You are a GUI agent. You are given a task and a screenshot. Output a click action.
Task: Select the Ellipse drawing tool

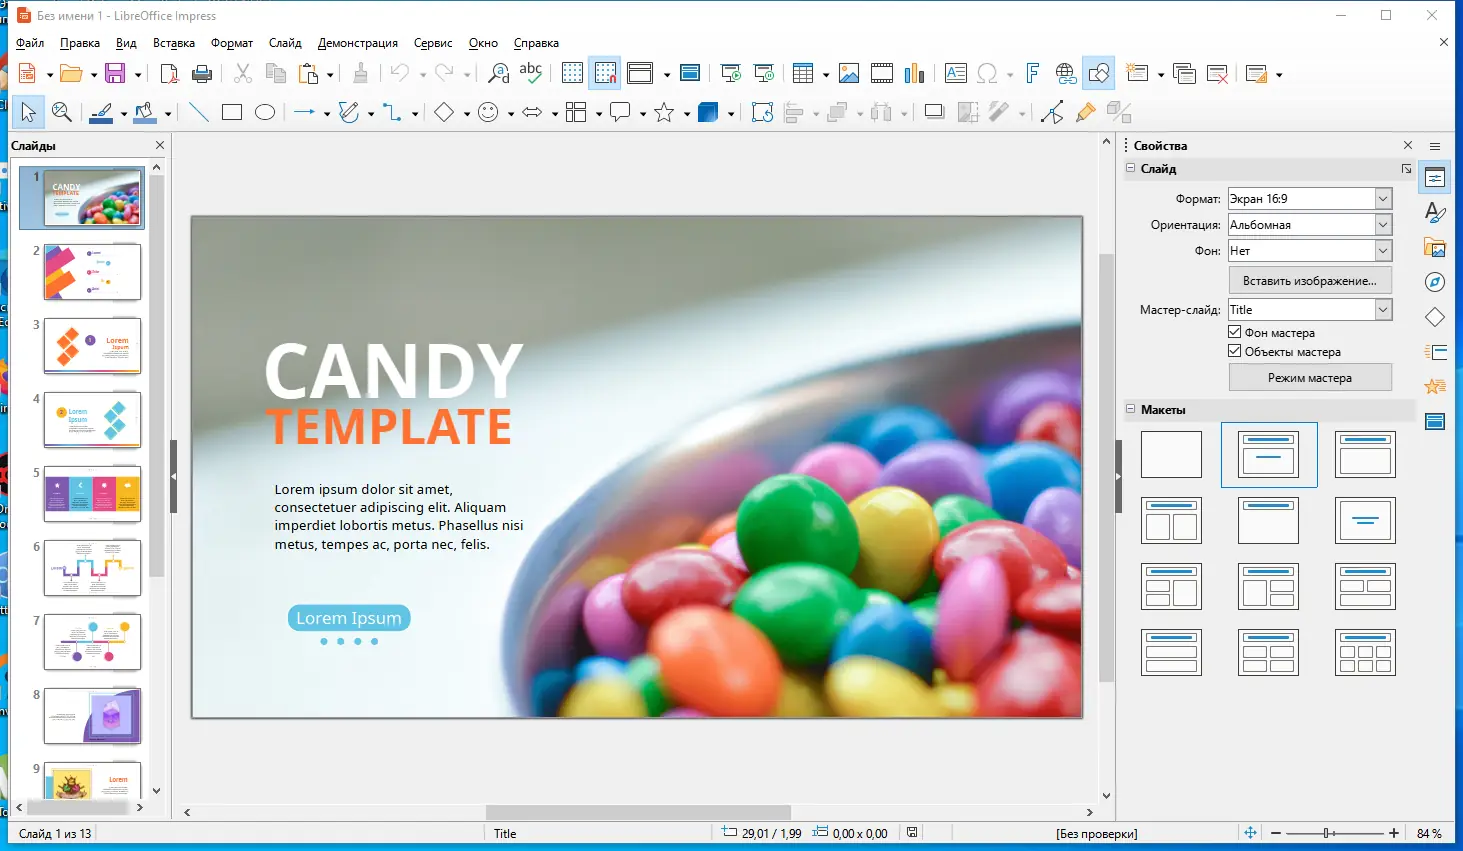pyautogui.click(x=265, y=112)
